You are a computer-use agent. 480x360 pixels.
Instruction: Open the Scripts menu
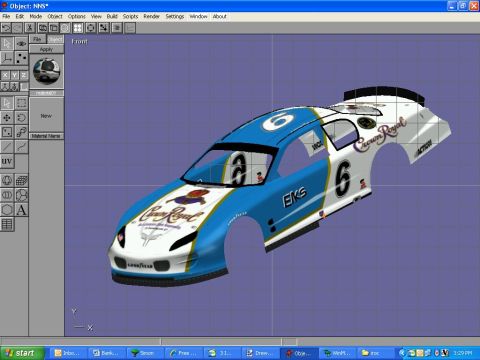130,16
